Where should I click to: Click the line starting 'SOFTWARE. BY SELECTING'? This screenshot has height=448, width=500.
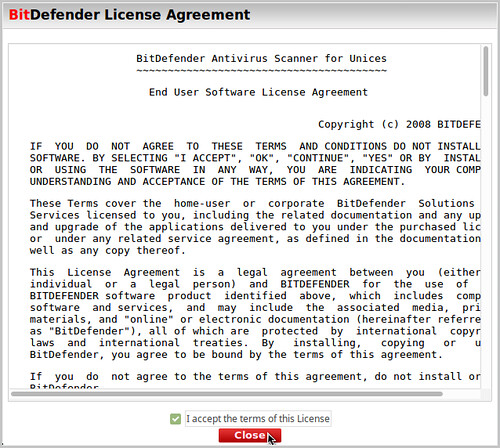[x=255, y=158]
